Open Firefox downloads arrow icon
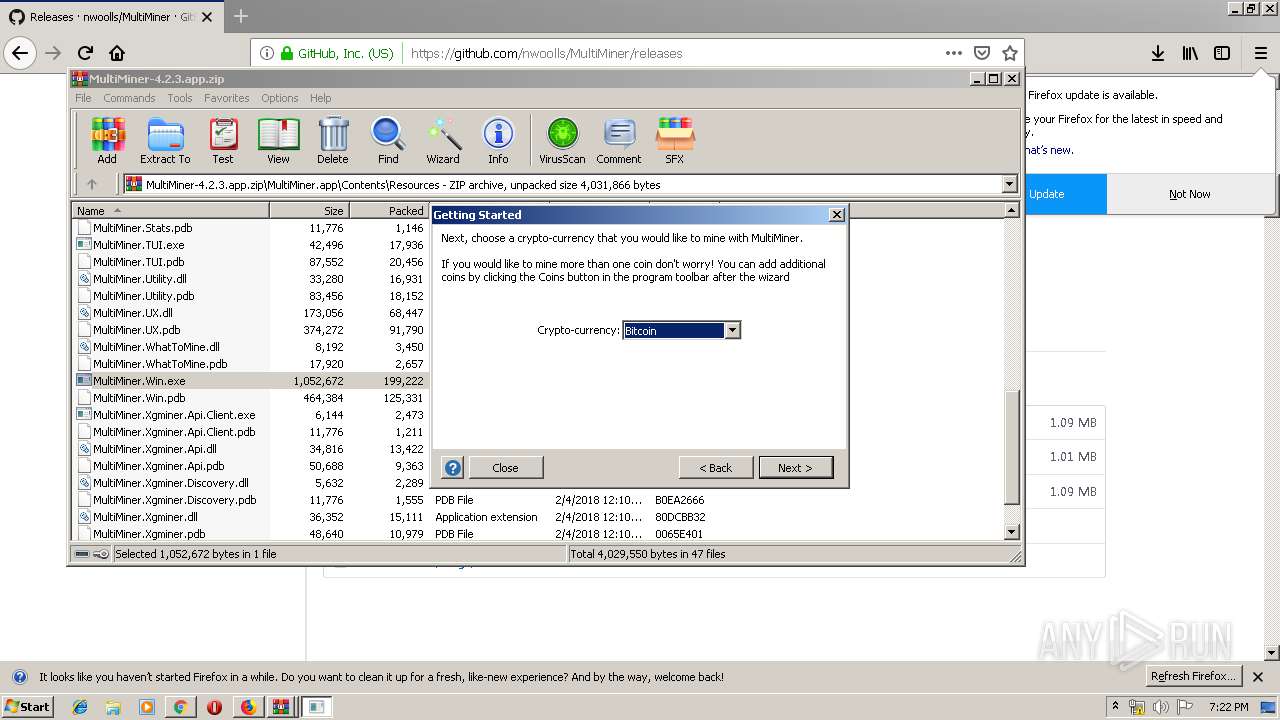Image resolution: width=1280 pixels, height=720 pixels. (x=1157, y=53)
